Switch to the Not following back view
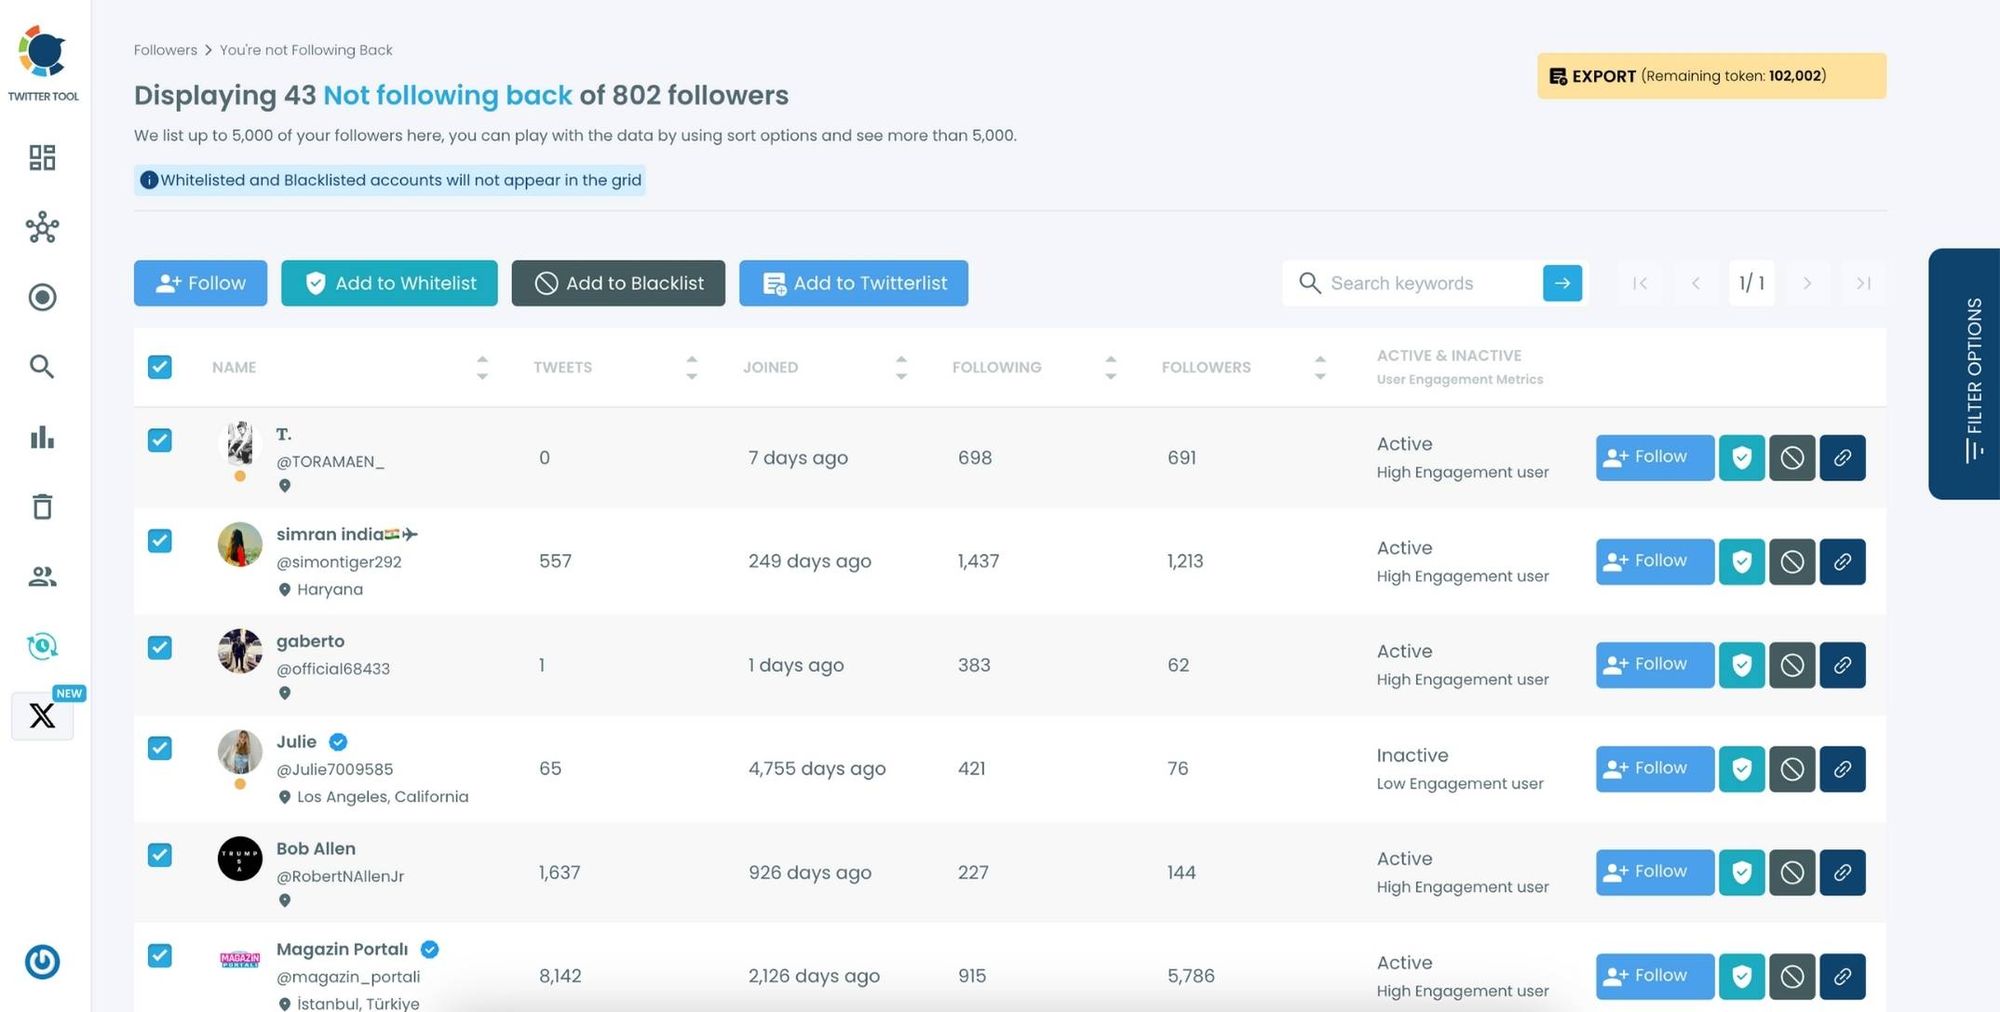2000x1012 pixels. pos(447,95)
